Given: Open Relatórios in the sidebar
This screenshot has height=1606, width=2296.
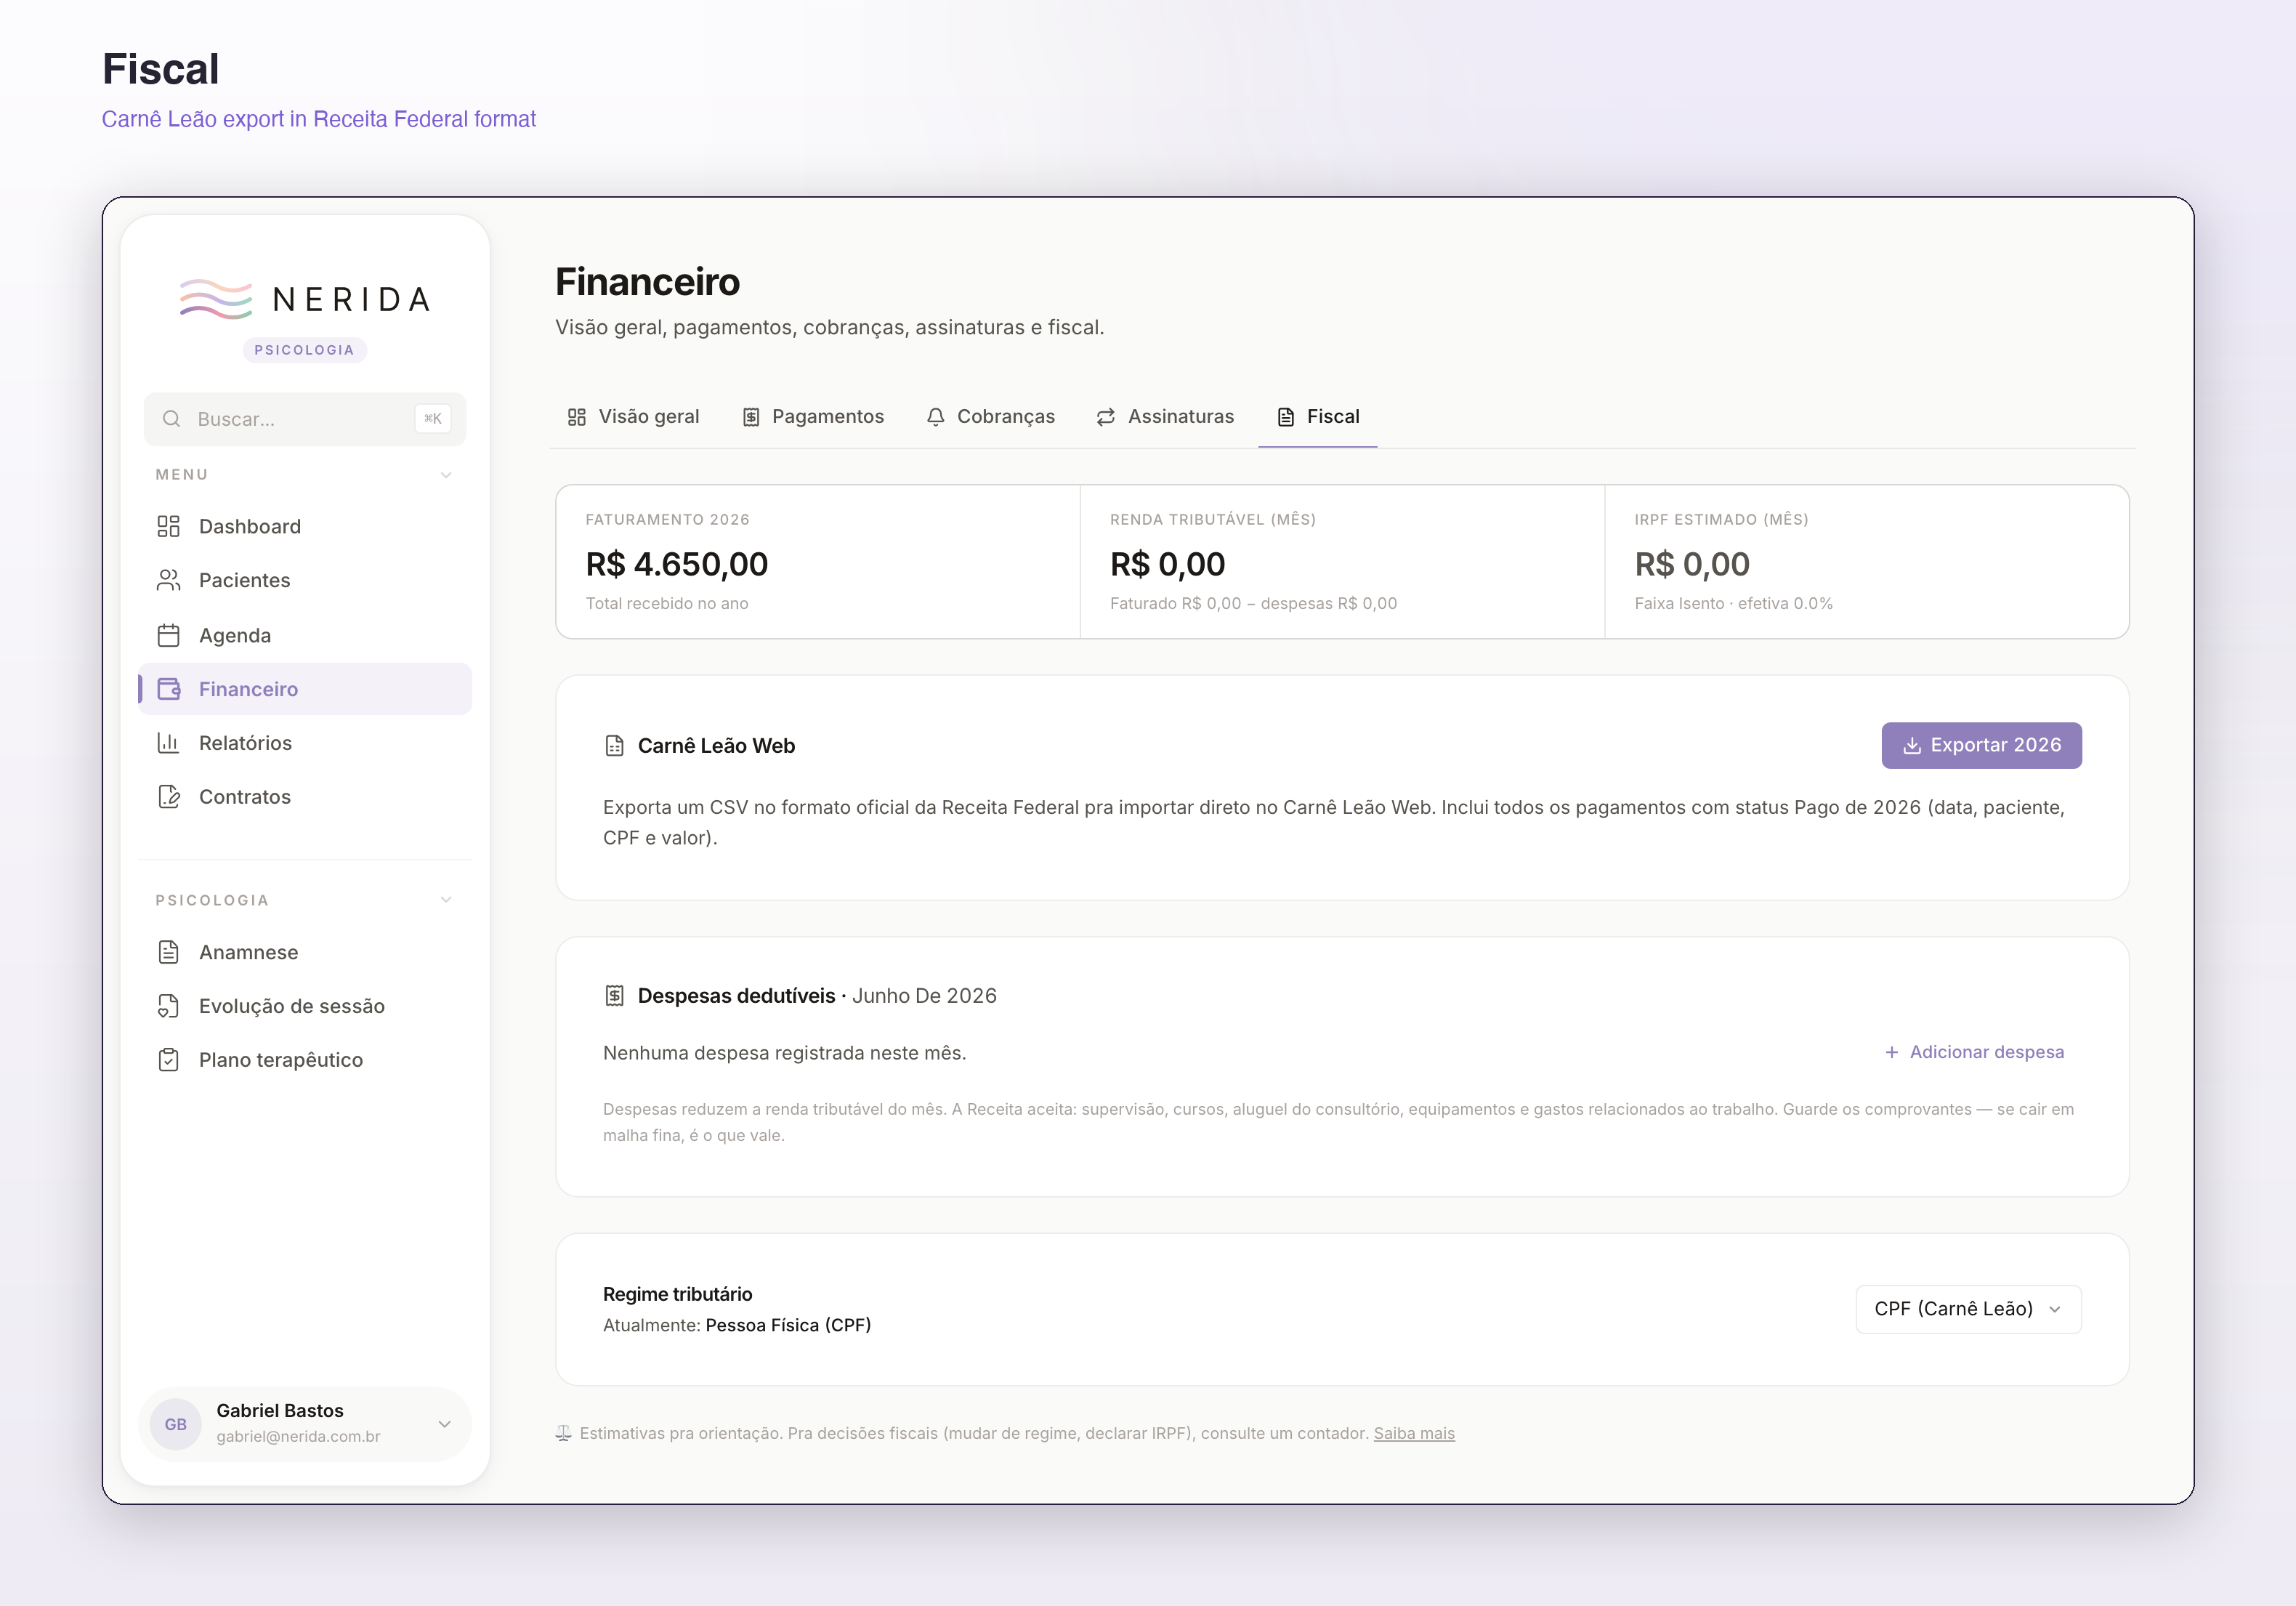Looking at the screenshot, I should click(305, 743).
